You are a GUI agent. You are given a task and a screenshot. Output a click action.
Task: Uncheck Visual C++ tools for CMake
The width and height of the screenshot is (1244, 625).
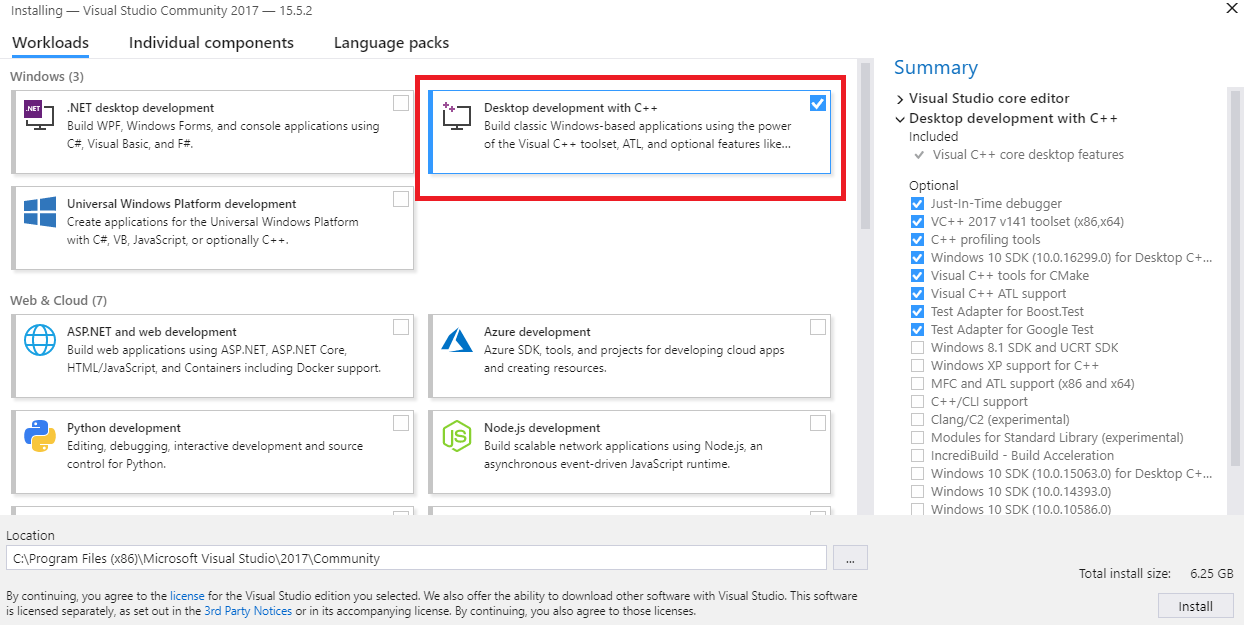click(x=917, y=276)
